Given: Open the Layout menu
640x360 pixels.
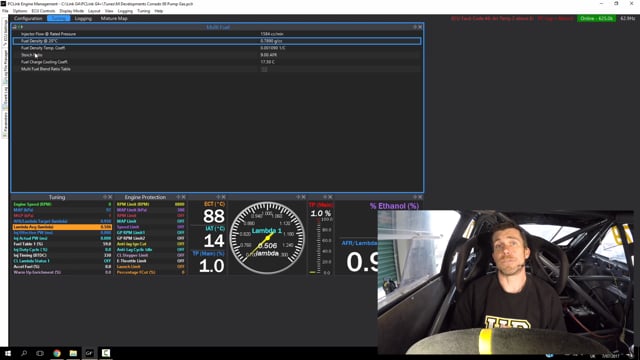Looking at the screenshot, I should coord(94,11).
